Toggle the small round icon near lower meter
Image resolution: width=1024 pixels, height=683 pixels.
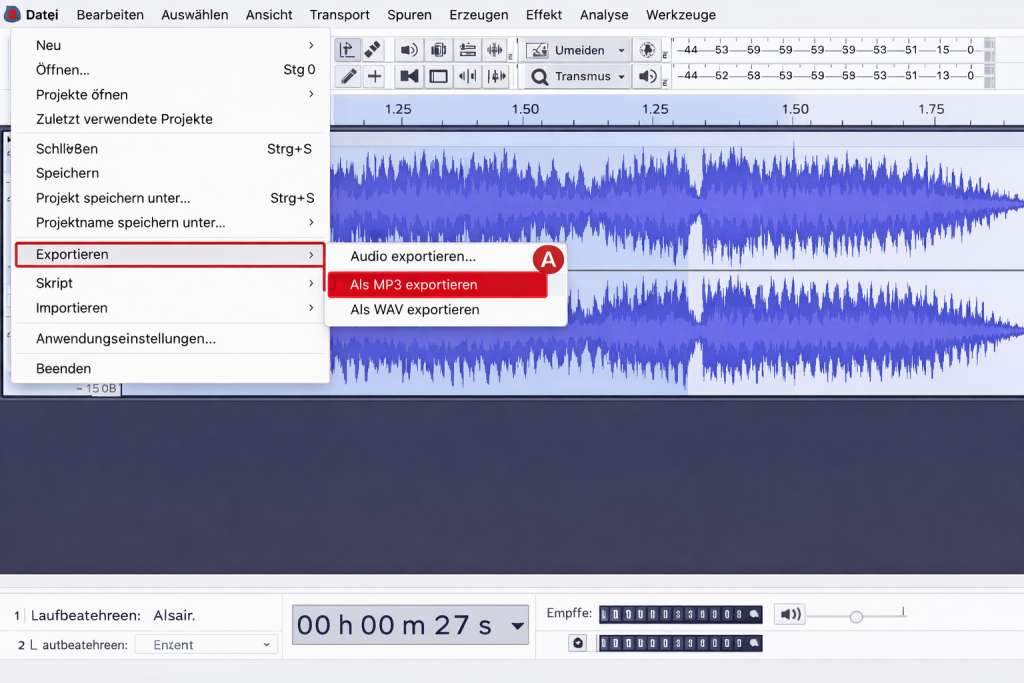point(578,643)
